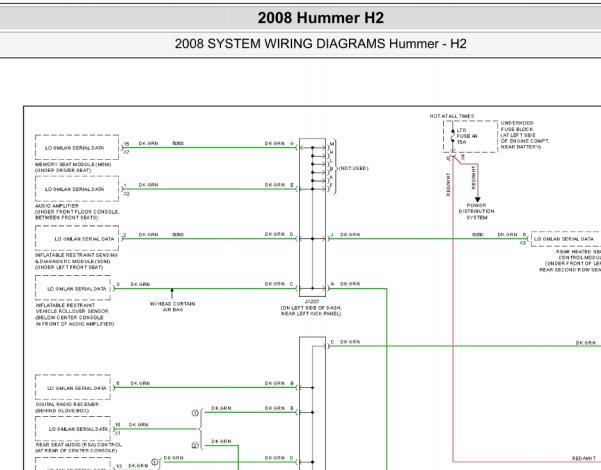Click the "POWER DISTRIBUTION SYSTEM" text

[x=476, y=211]
